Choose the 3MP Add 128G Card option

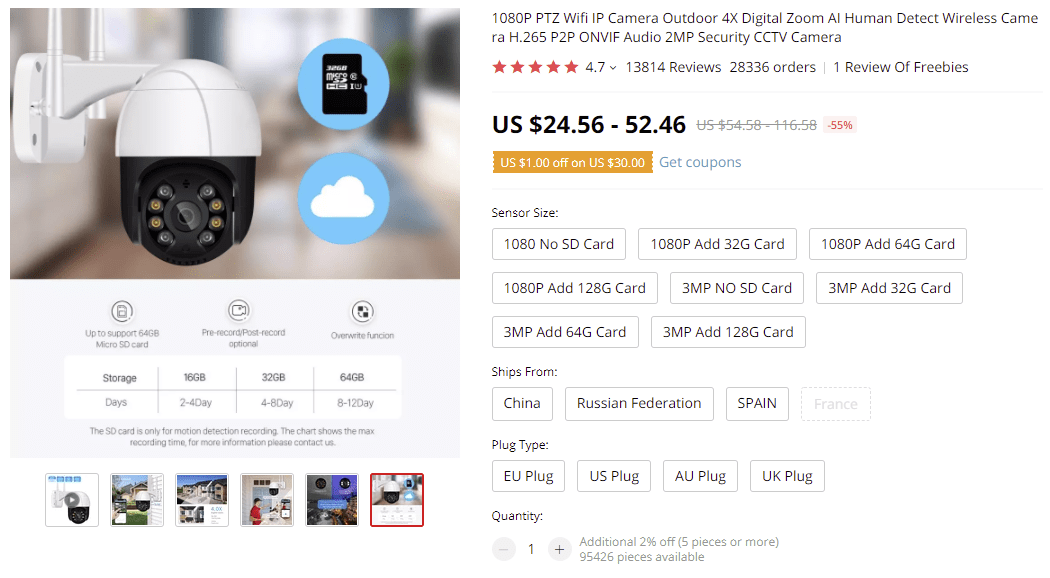coord(728,332)
